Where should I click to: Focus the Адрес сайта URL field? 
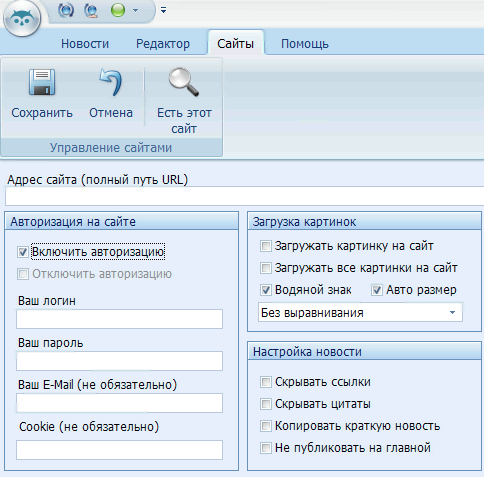(244, 196)
